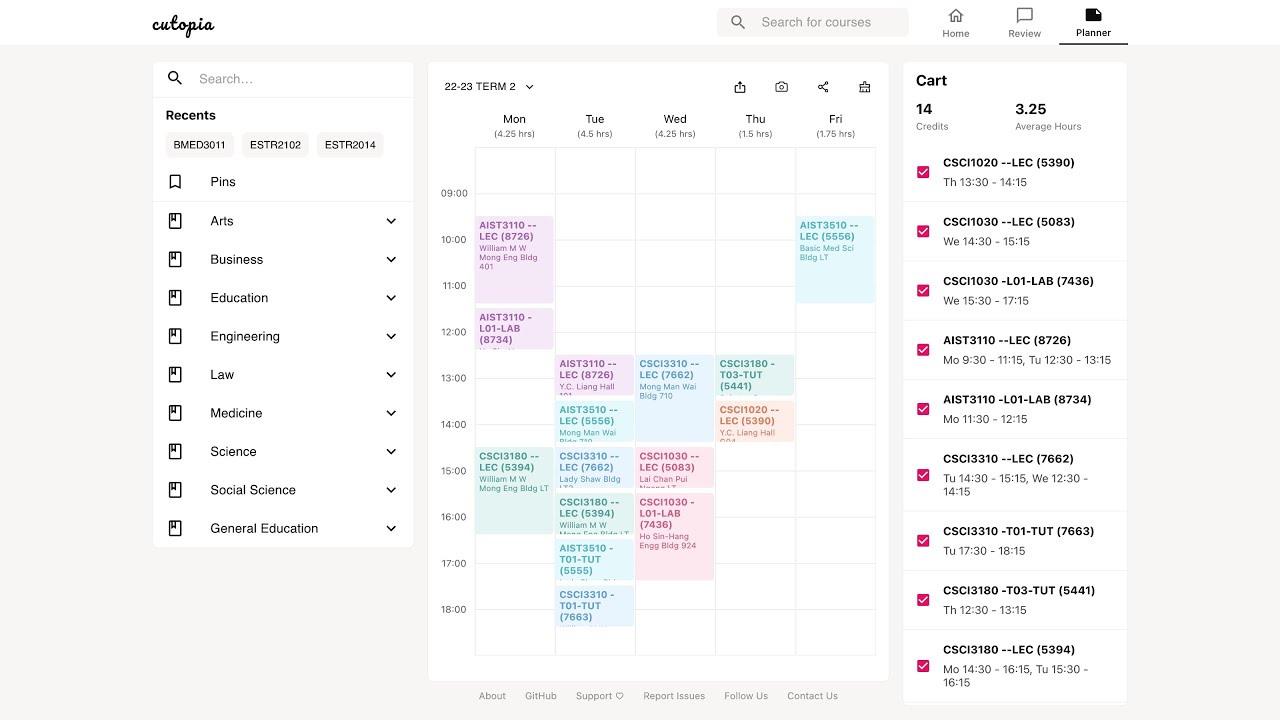Select the pink CSCI1030 -L01-LAB block on Wednesday
The width and height of the screenshot is (1280, 720).
674,535
